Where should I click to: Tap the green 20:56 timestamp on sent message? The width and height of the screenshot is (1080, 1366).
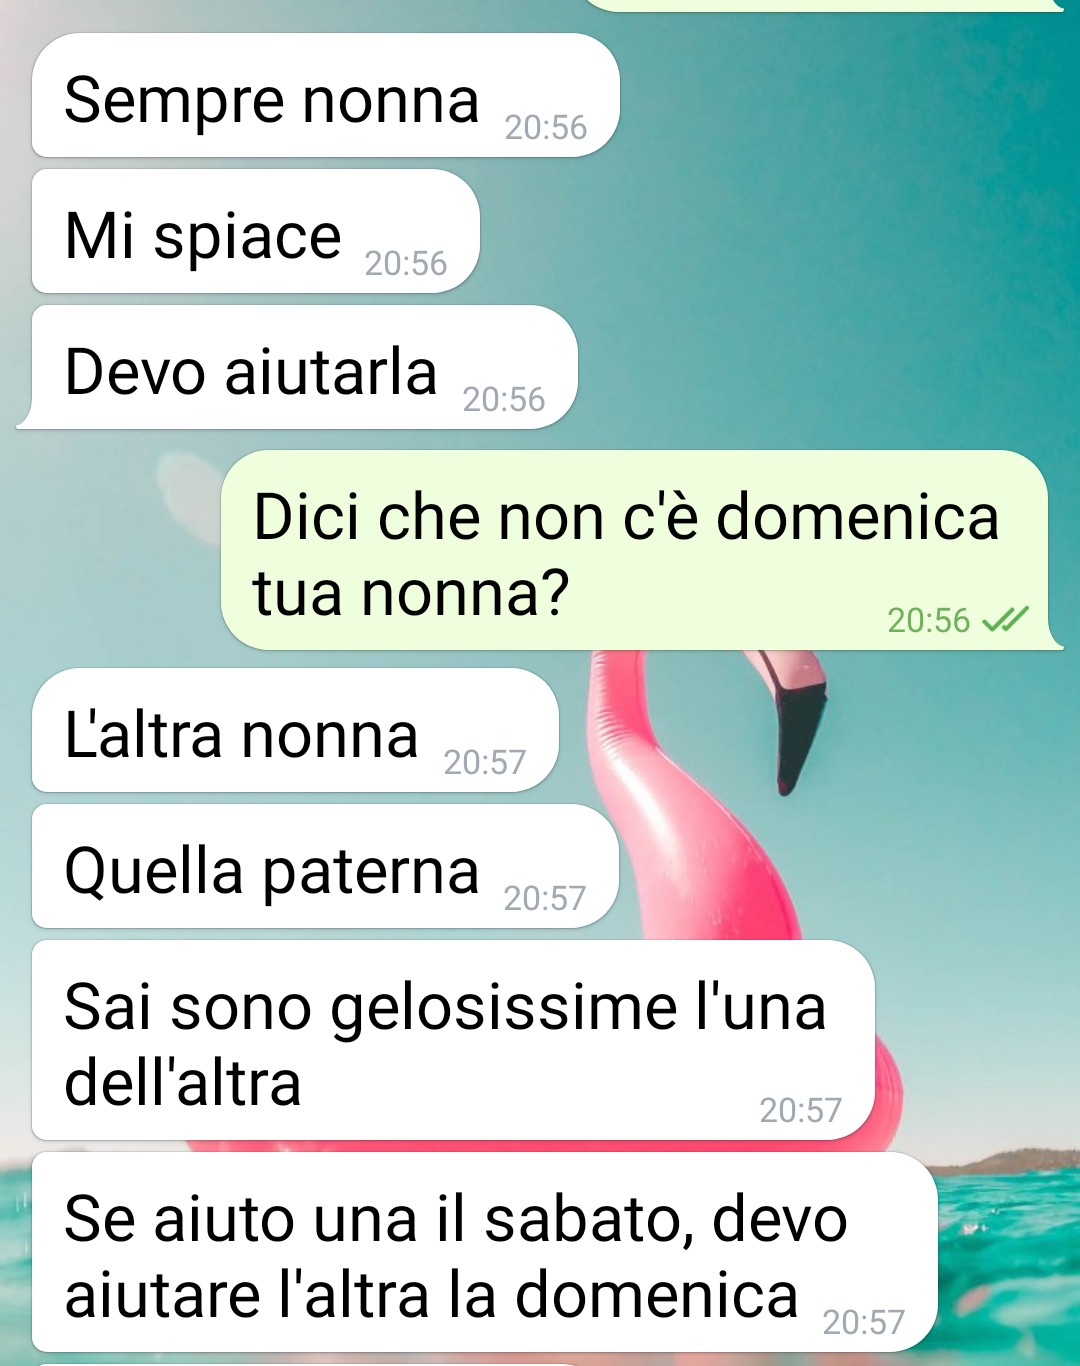[928, 621]
